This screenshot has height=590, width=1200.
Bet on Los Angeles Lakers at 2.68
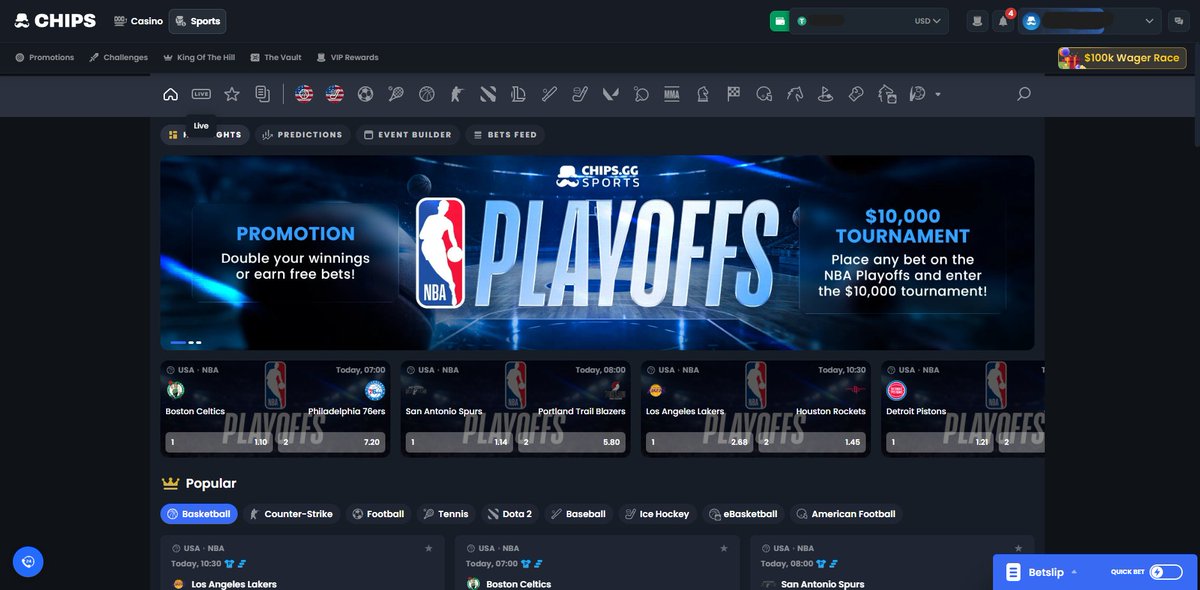pyautogui.click(x=697, y=441)
